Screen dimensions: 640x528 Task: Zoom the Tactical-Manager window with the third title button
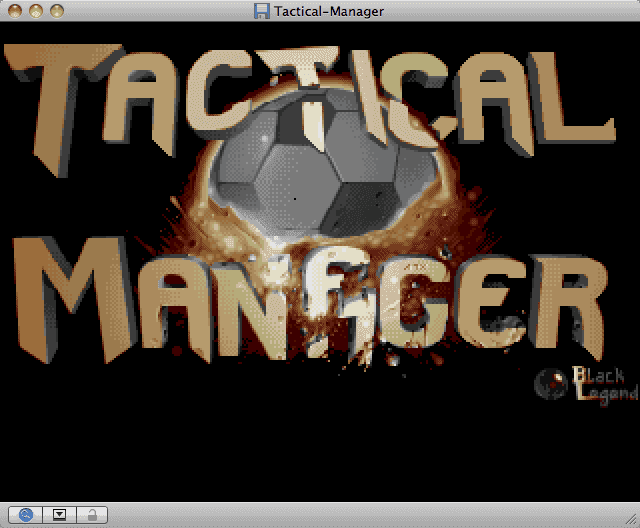[57, 11]
